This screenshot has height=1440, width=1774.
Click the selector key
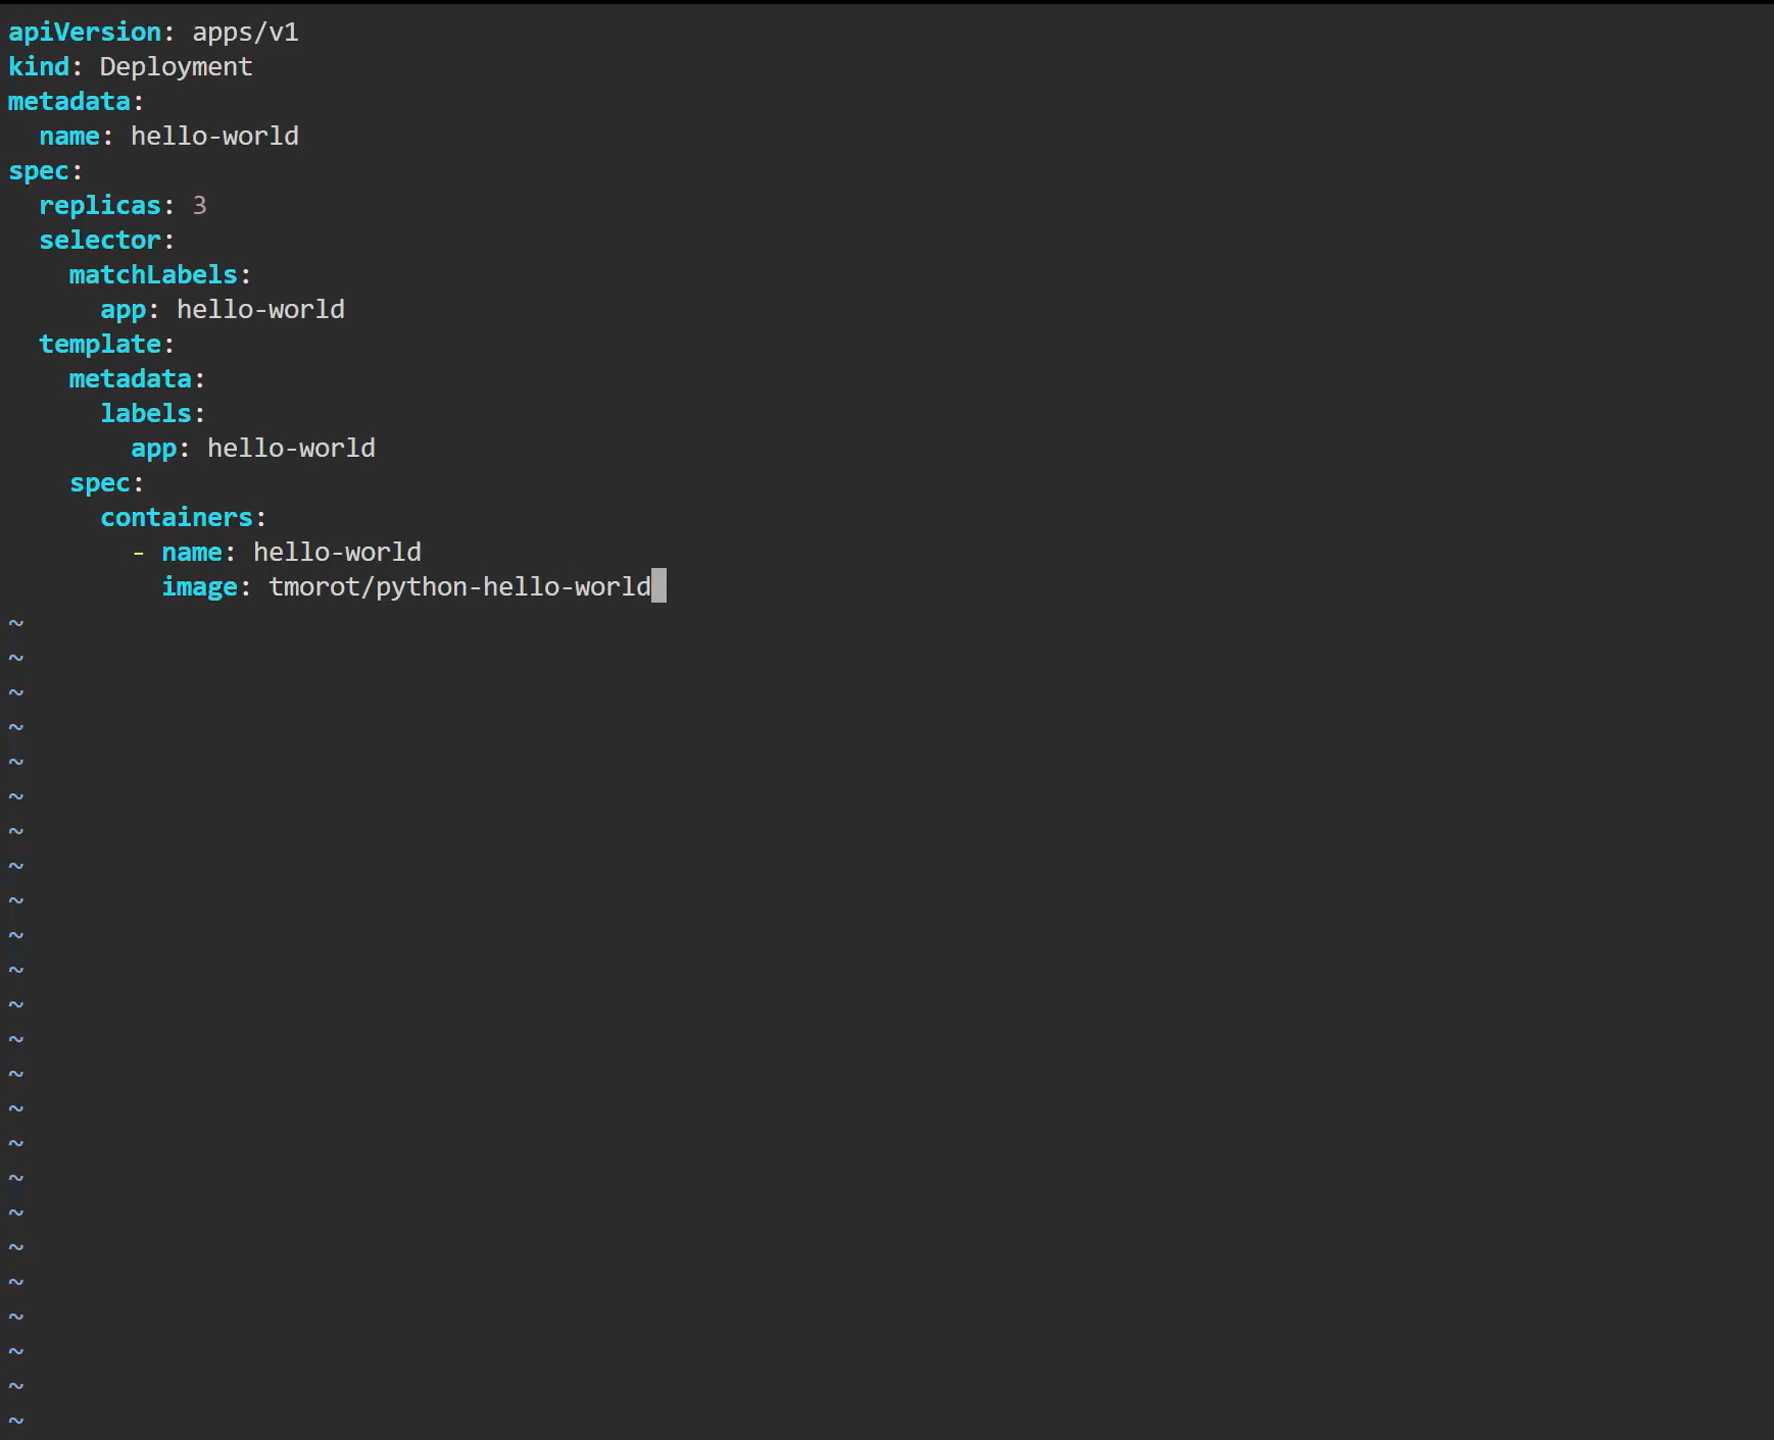[x=100, y=240]
